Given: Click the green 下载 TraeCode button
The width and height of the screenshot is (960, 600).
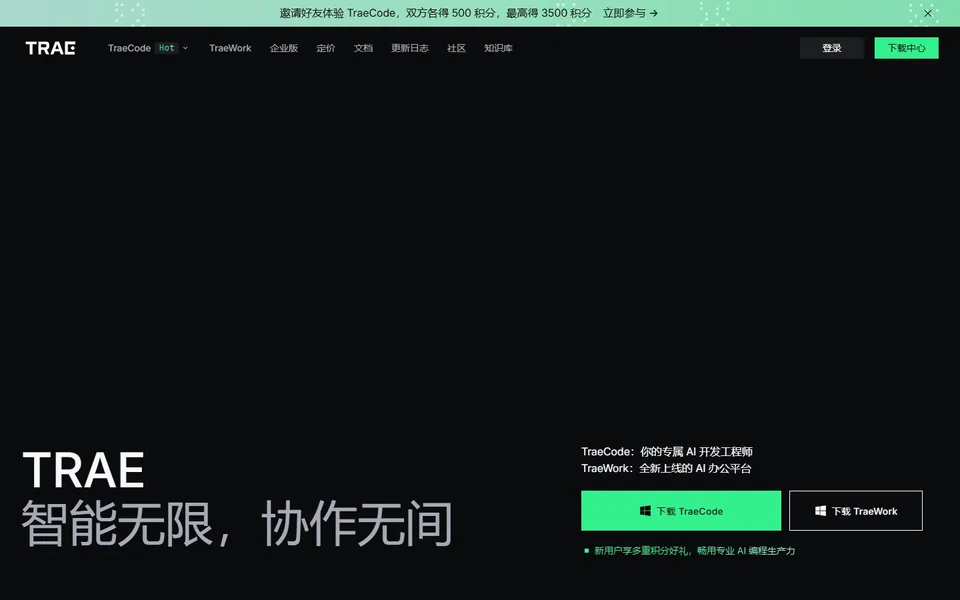Looking at the screenshot, I should click(x=681, y=511).
